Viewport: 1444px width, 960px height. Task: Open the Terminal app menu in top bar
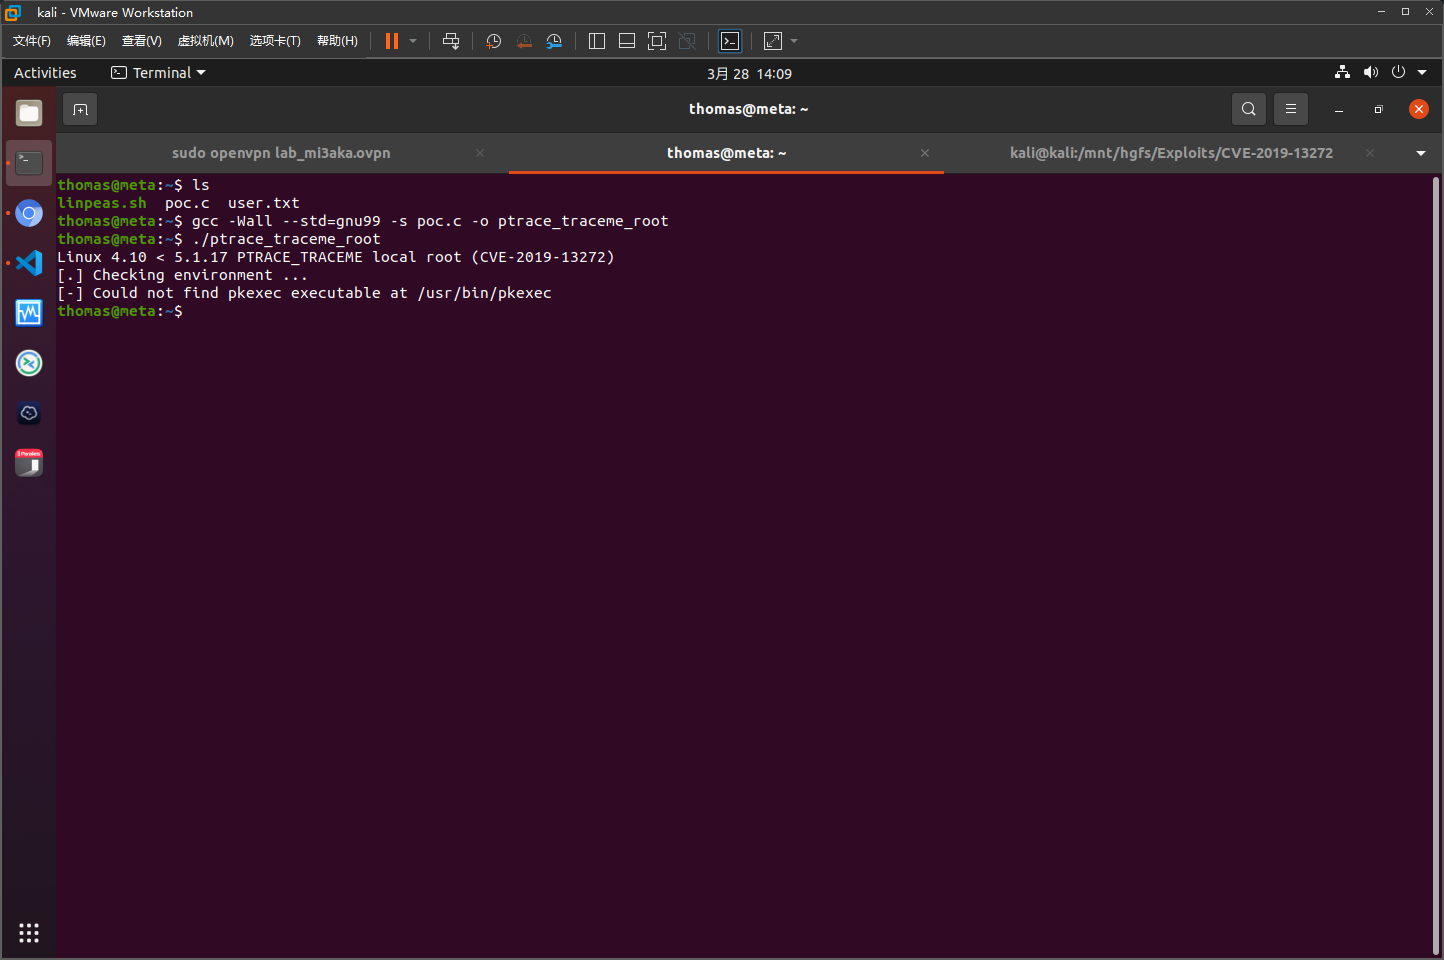tap(158, 73)
